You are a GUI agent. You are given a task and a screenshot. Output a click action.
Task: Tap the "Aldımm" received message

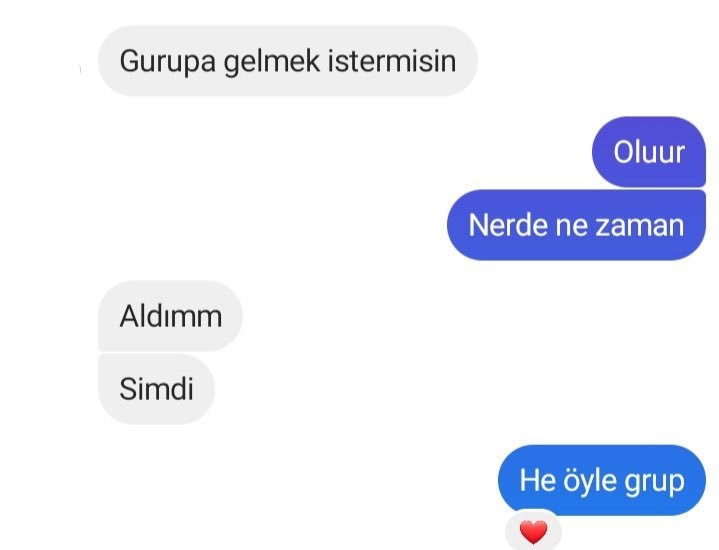pyautogui.click(x=170, y=316)
